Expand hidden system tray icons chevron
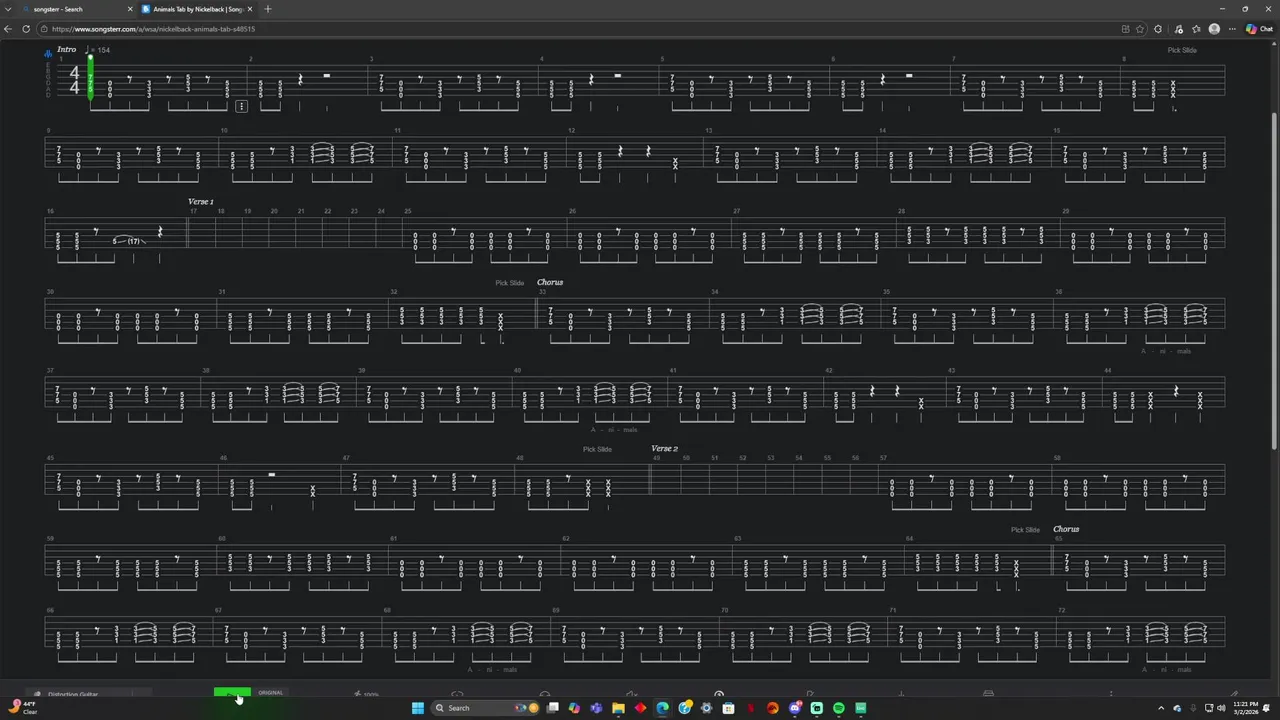The width and height of the screenshot is (1280, 720). click(x=1160, y=708)
